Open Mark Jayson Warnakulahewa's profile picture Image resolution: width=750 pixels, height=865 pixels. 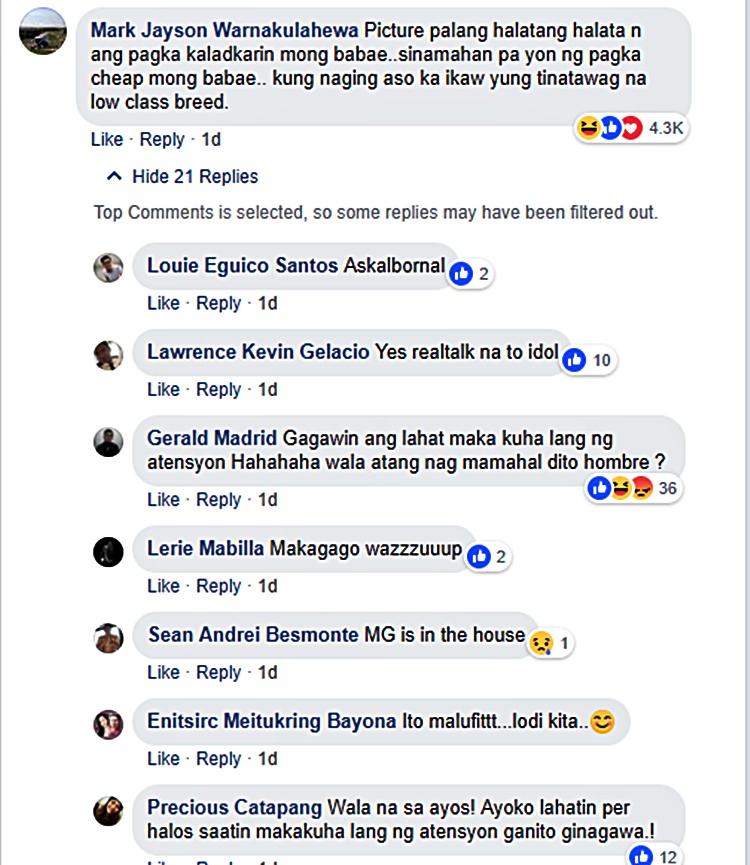click(43, 31)
